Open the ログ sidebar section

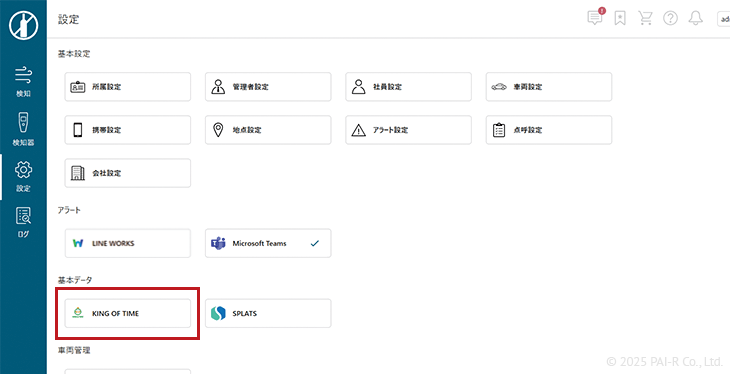pos(23,222)
